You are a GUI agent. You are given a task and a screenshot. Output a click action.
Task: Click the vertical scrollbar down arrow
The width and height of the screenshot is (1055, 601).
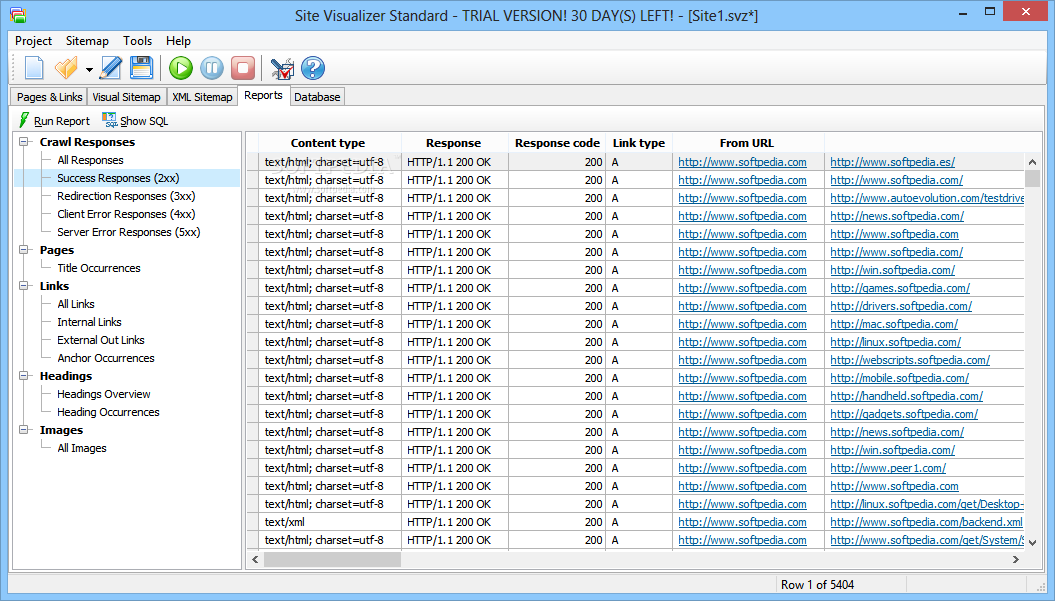pyautogui.click(x=1032, y=542)
